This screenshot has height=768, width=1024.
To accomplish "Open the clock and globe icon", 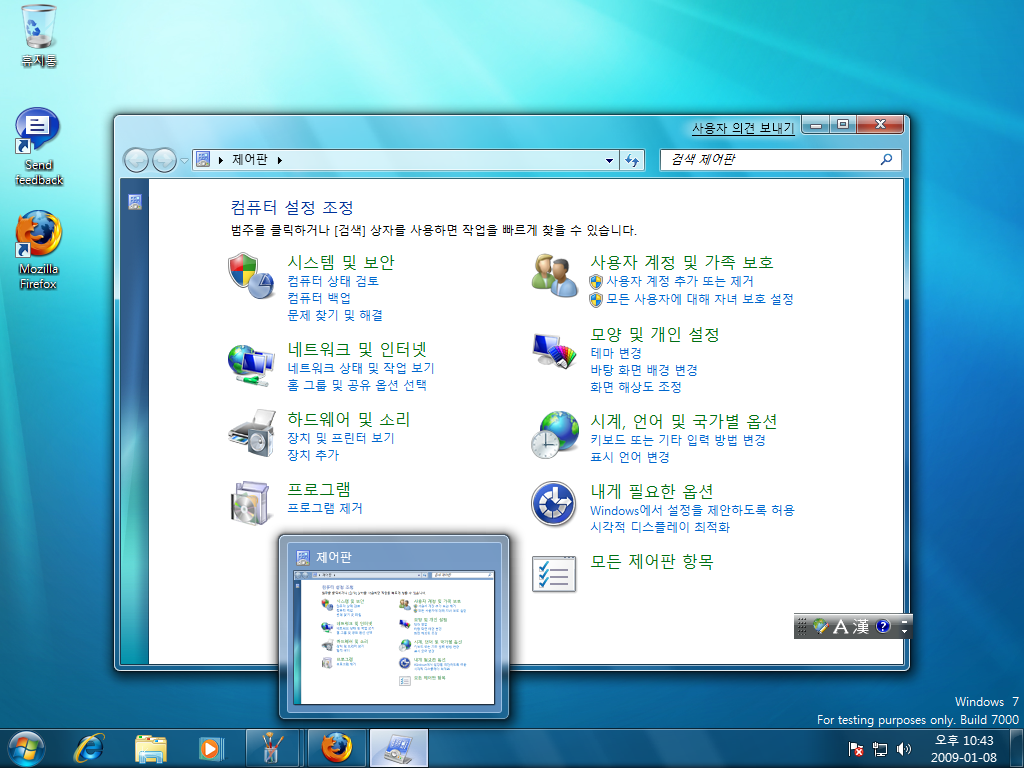I will pyautogui.click(x=554, y=435).
